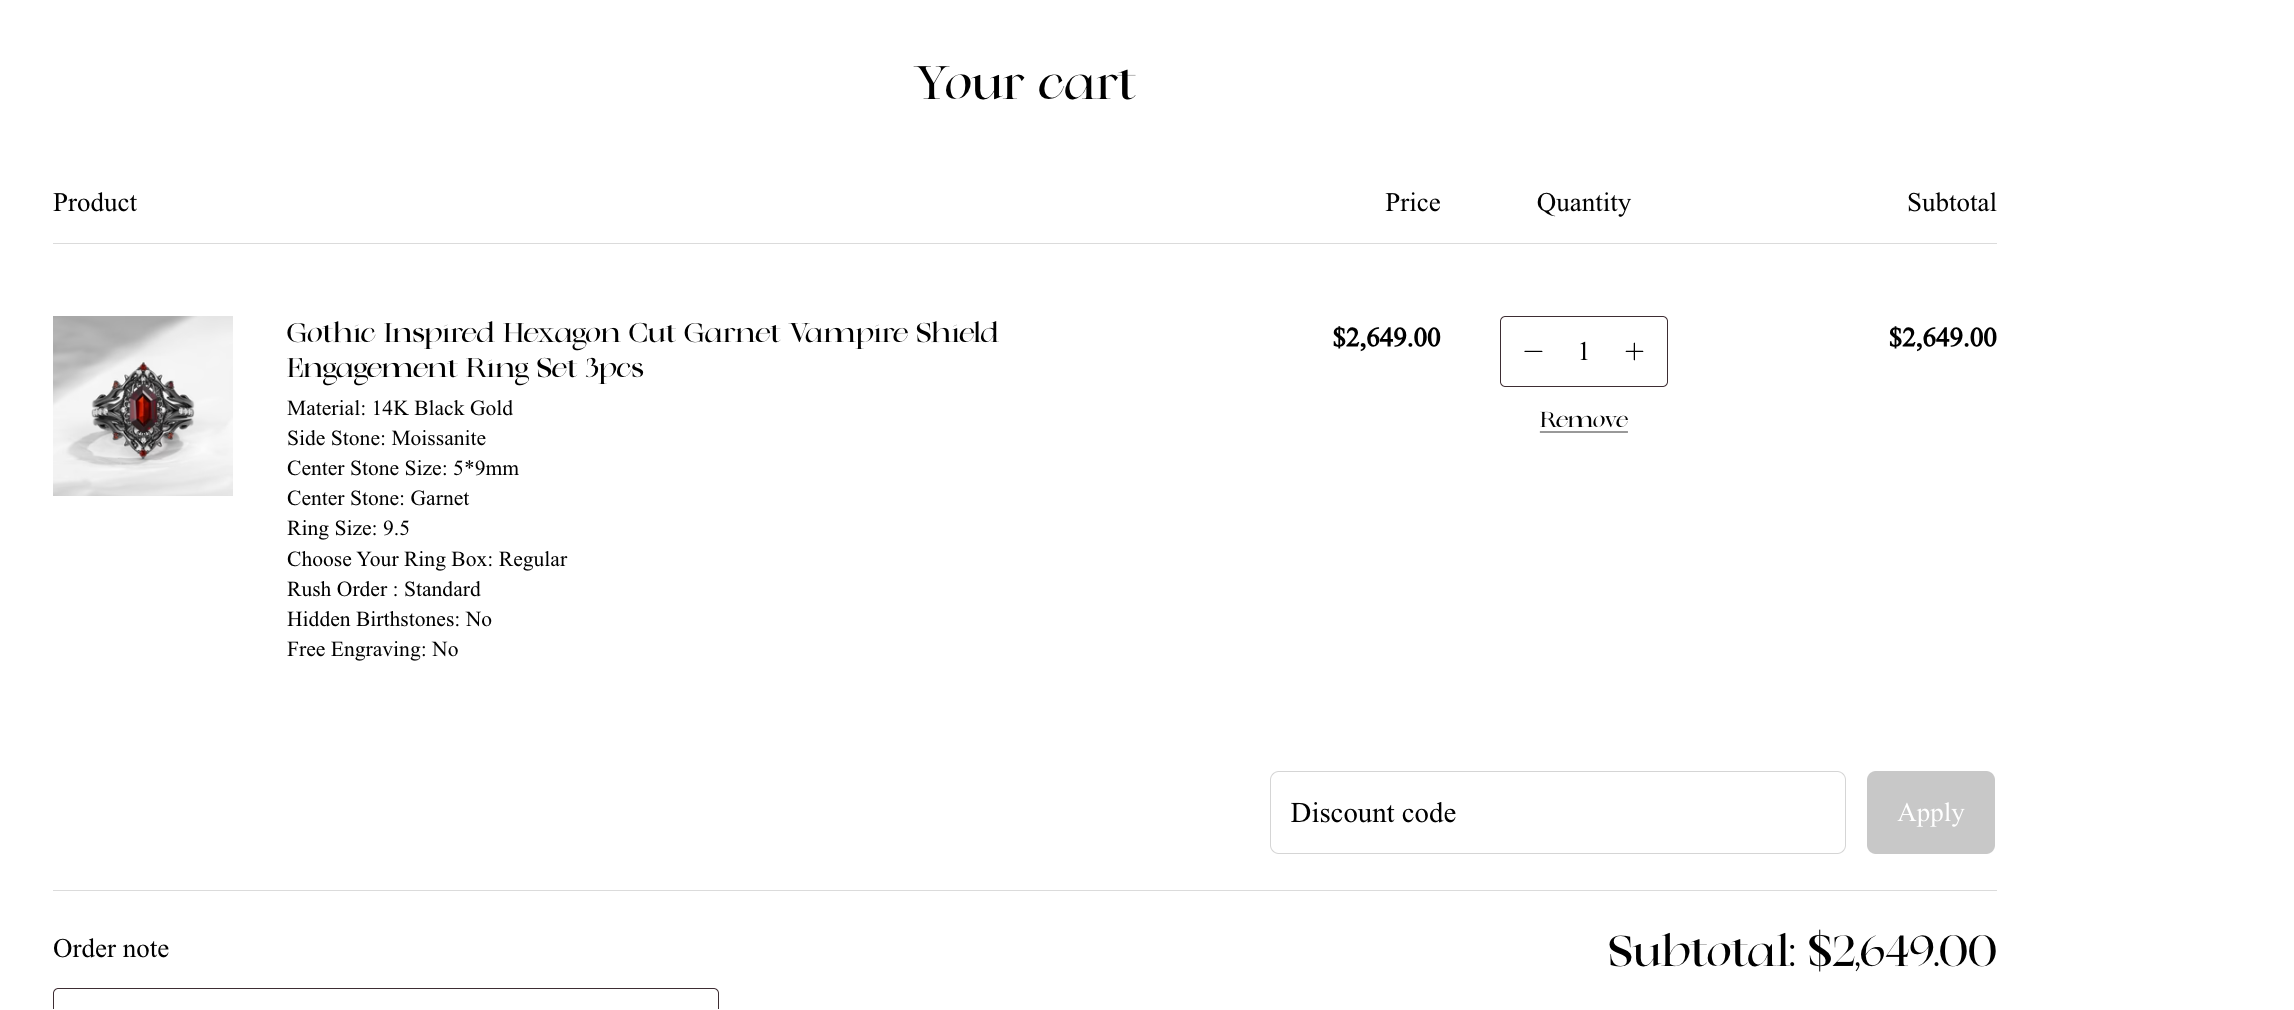This screenshot has width=2294, height=1010.
Task: Click inside the Order note text box
Action: [x=385, y=999]
